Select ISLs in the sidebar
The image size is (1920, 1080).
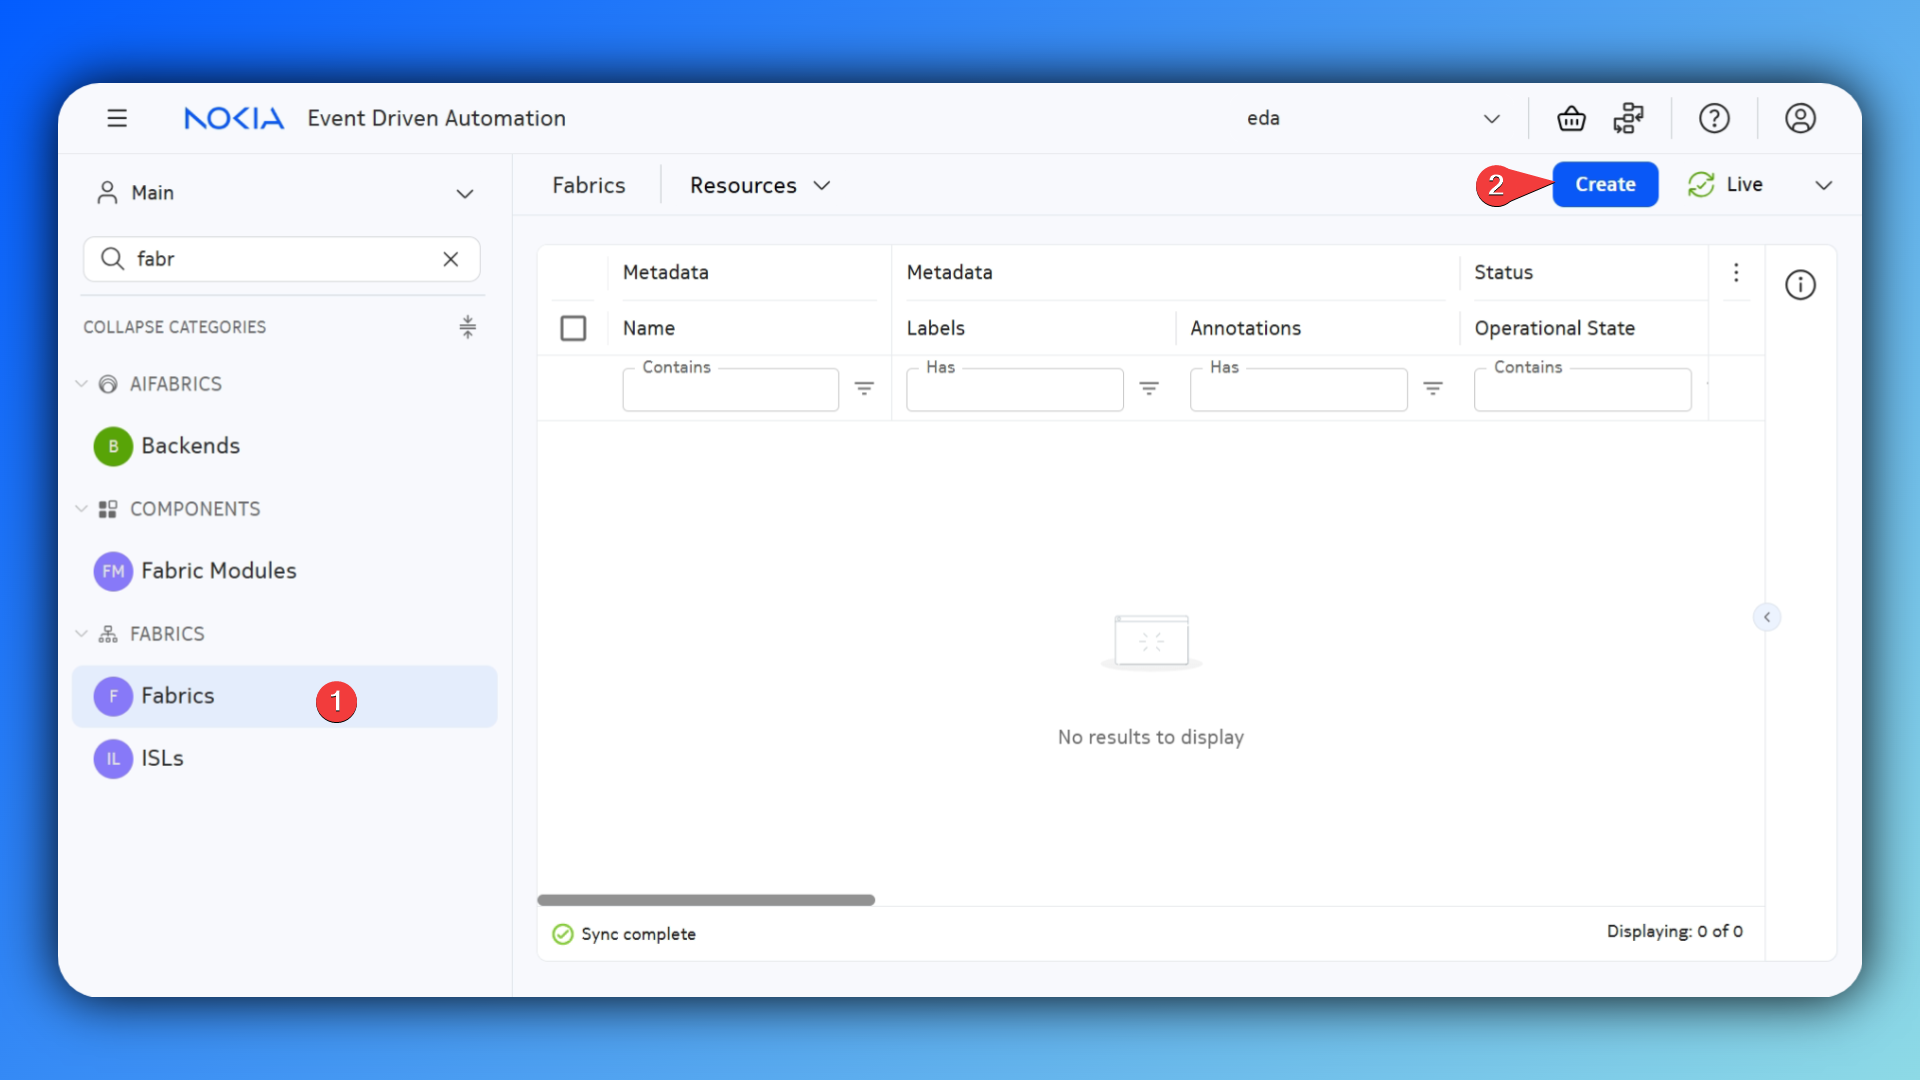point(162,758)
